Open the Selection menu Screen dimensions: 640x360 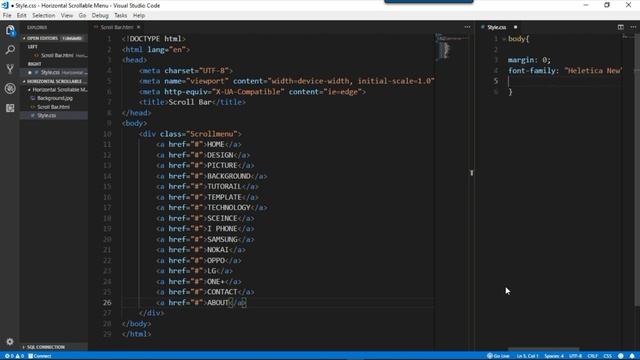(44, 16)
